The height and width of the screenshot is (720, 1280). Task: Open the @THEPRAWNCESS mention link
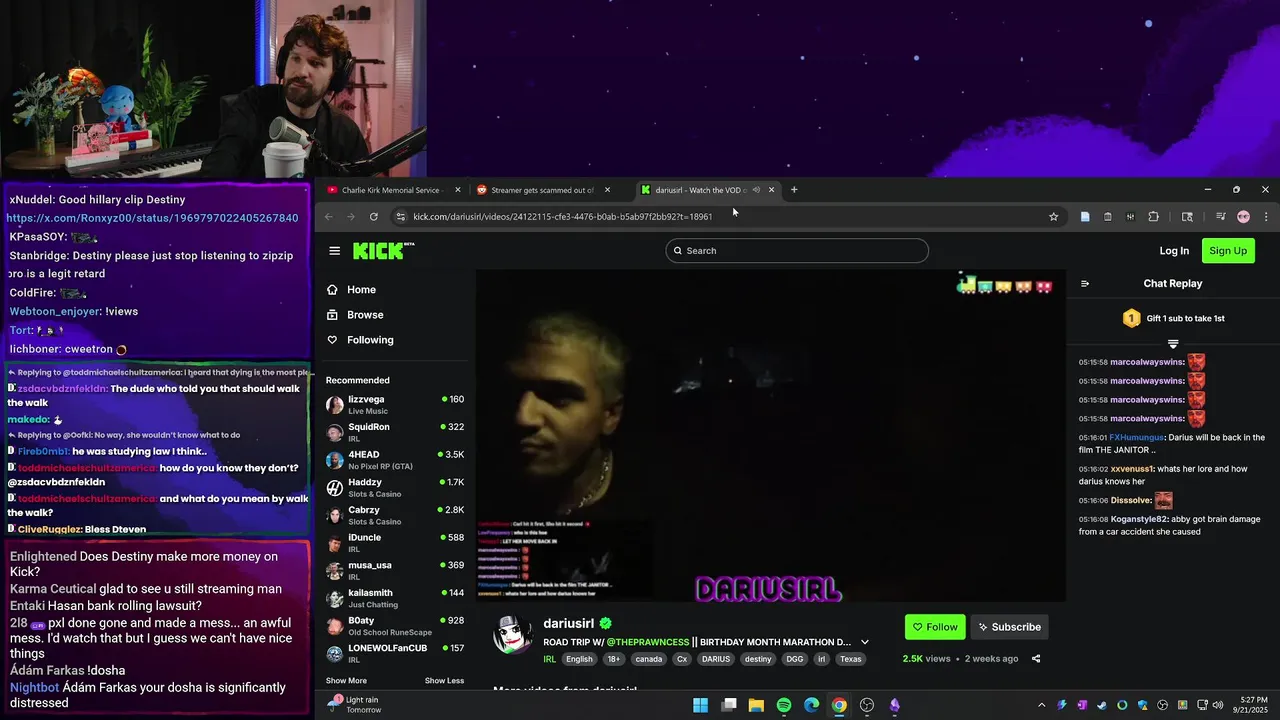tap(648, 642)
